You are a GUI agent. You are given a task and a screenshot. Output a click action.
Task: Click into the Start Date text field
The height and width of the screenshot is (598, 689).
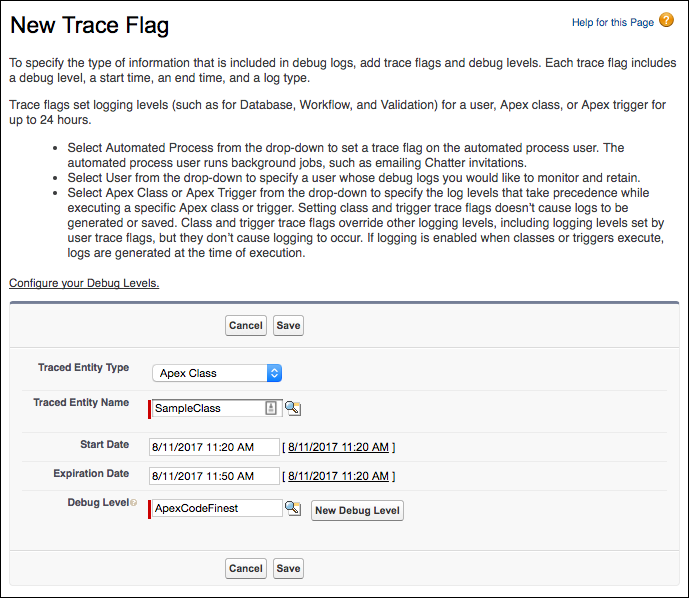point(214,447)
